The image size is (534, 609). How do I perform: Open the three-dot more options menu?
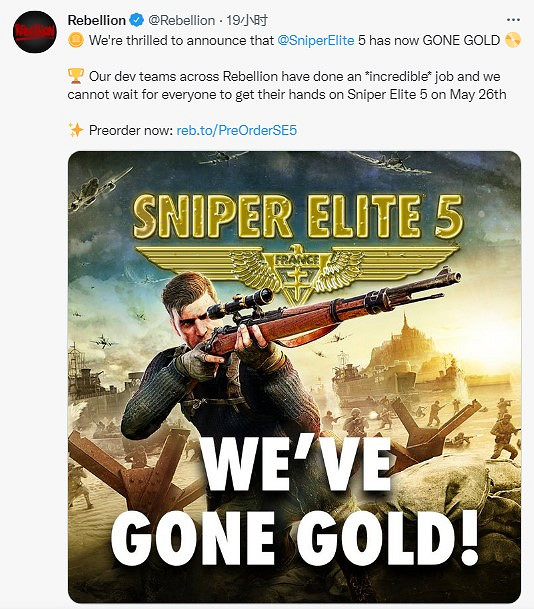pos(513,20)
